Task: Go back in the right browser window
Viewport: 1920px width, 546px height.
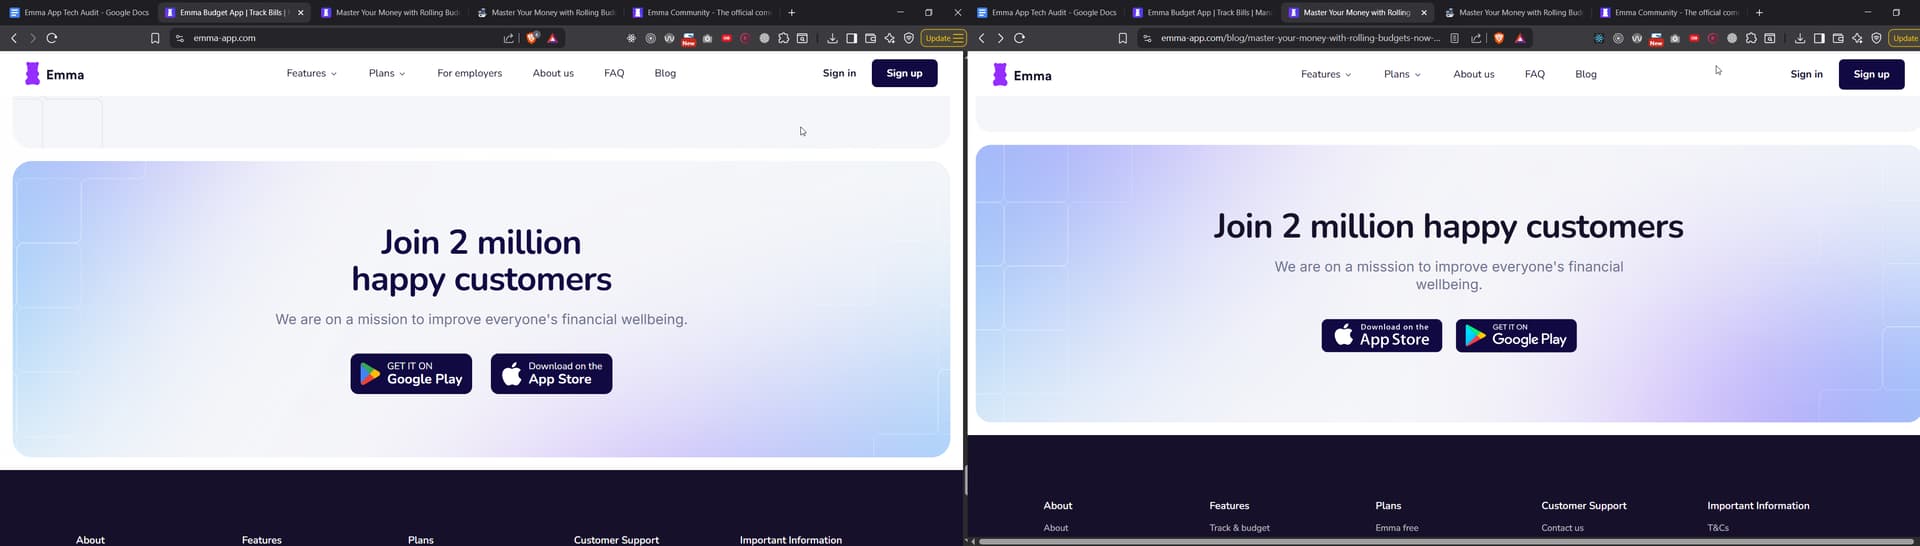Action: [x=982, y=38]
